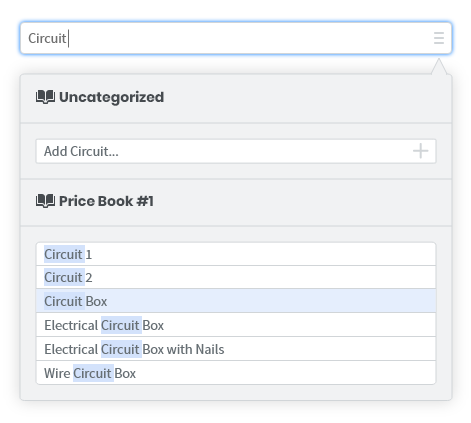Viewport: 471px width, 423px height.
Task: Choose the Add Circuit... option
Action: tap(236, 151)
